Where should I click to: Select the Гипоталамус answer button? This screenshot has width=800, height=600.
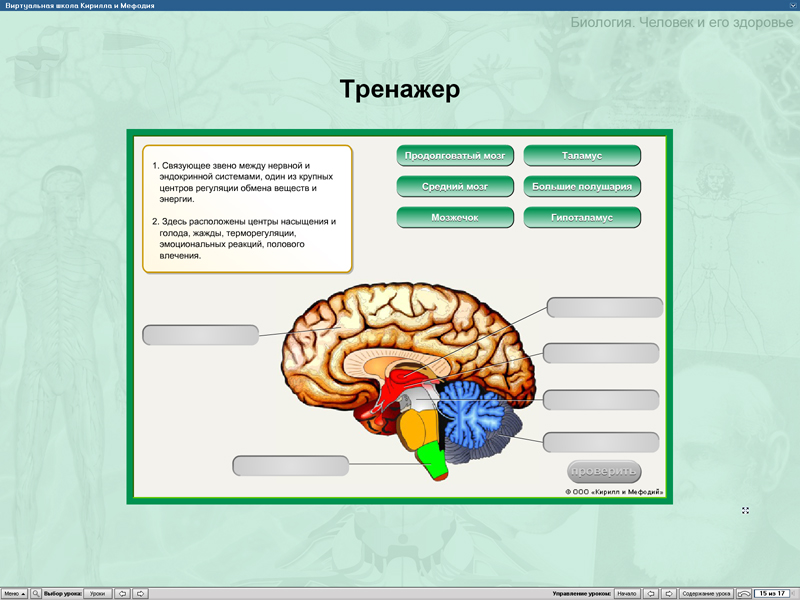(x=580, y=217)
